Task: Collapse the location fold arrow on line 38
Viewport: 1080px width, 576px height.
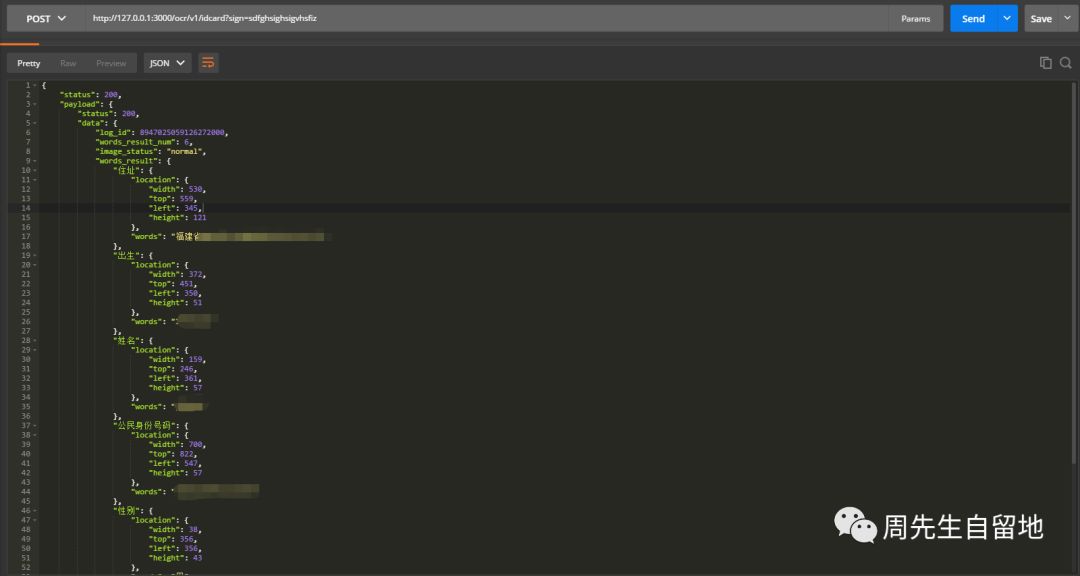Action: 34,435
